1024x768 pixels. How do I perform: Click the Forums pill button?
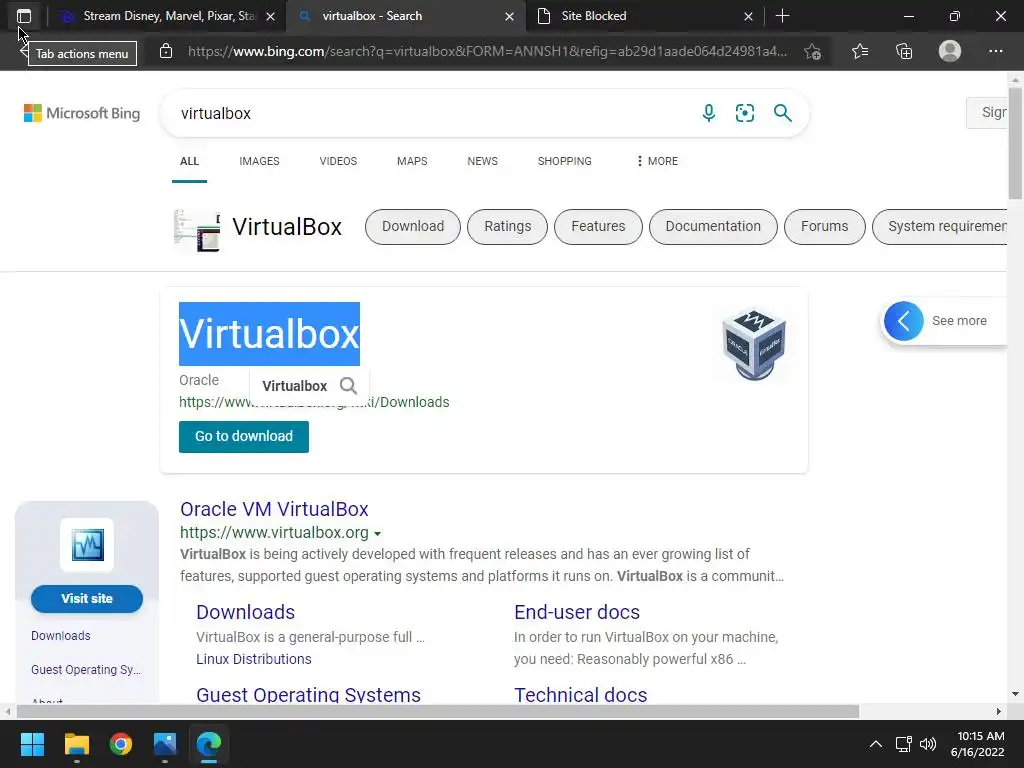825,227
